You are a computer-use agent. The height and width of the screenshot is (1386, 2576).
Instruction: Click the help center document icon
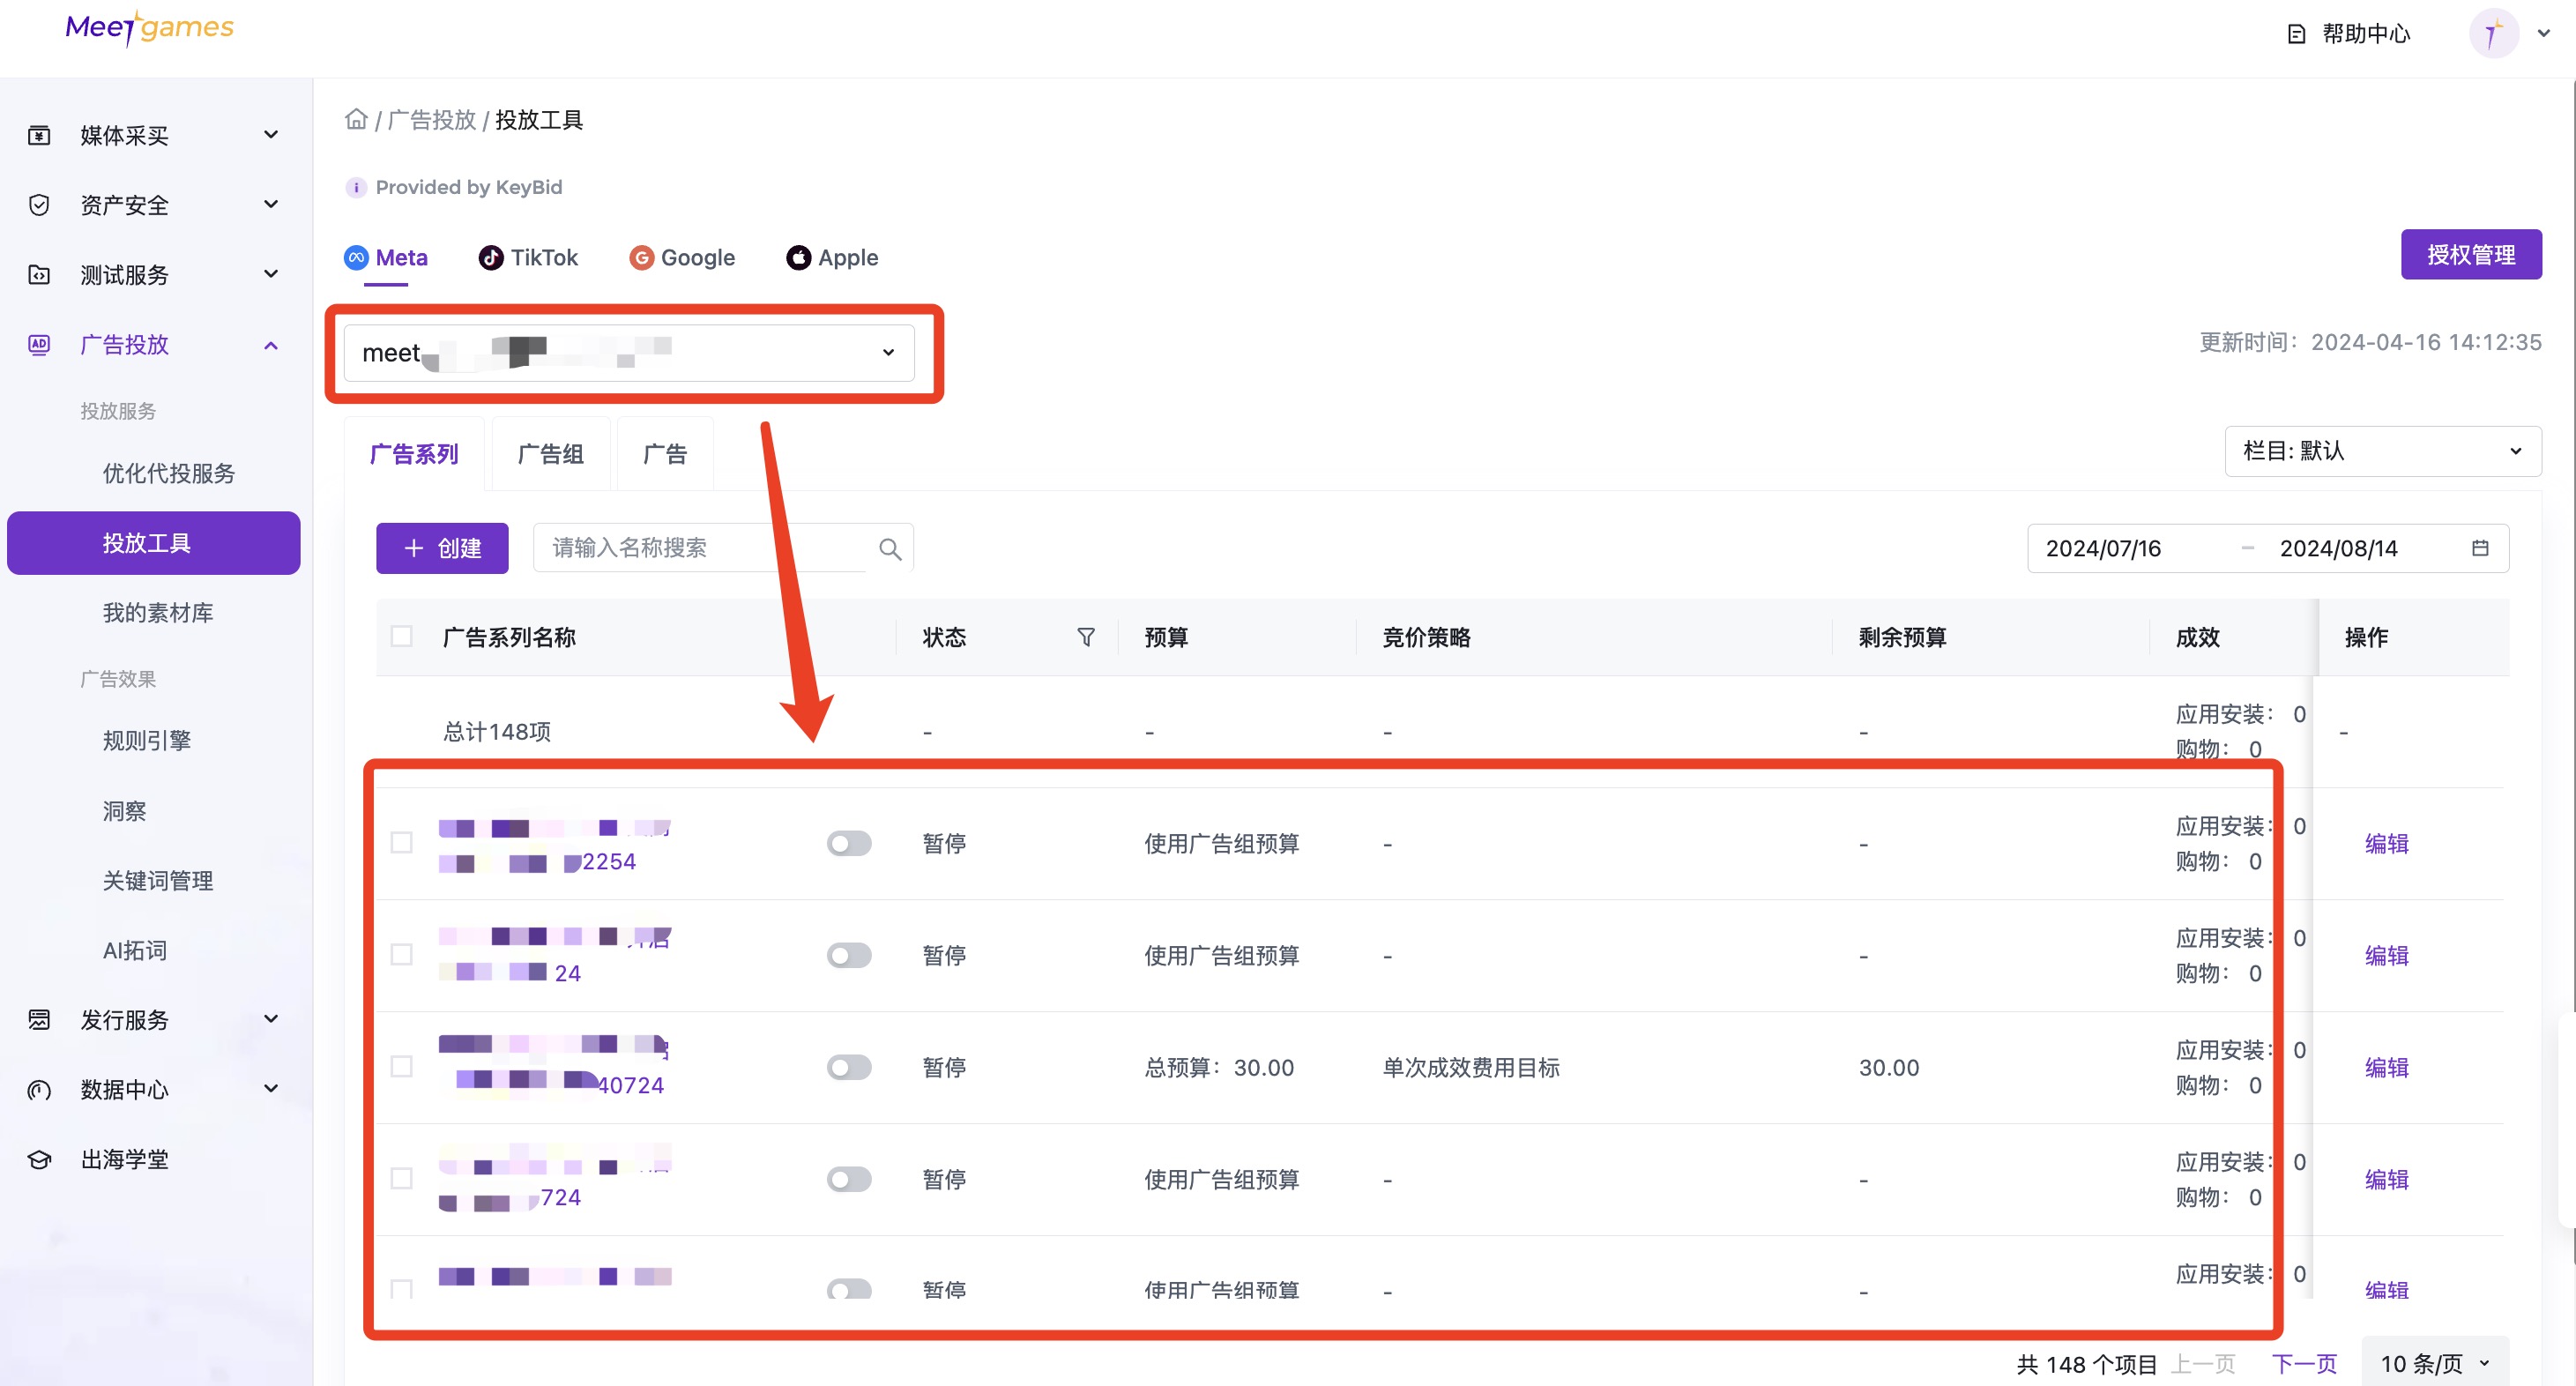pos(2297,35)
